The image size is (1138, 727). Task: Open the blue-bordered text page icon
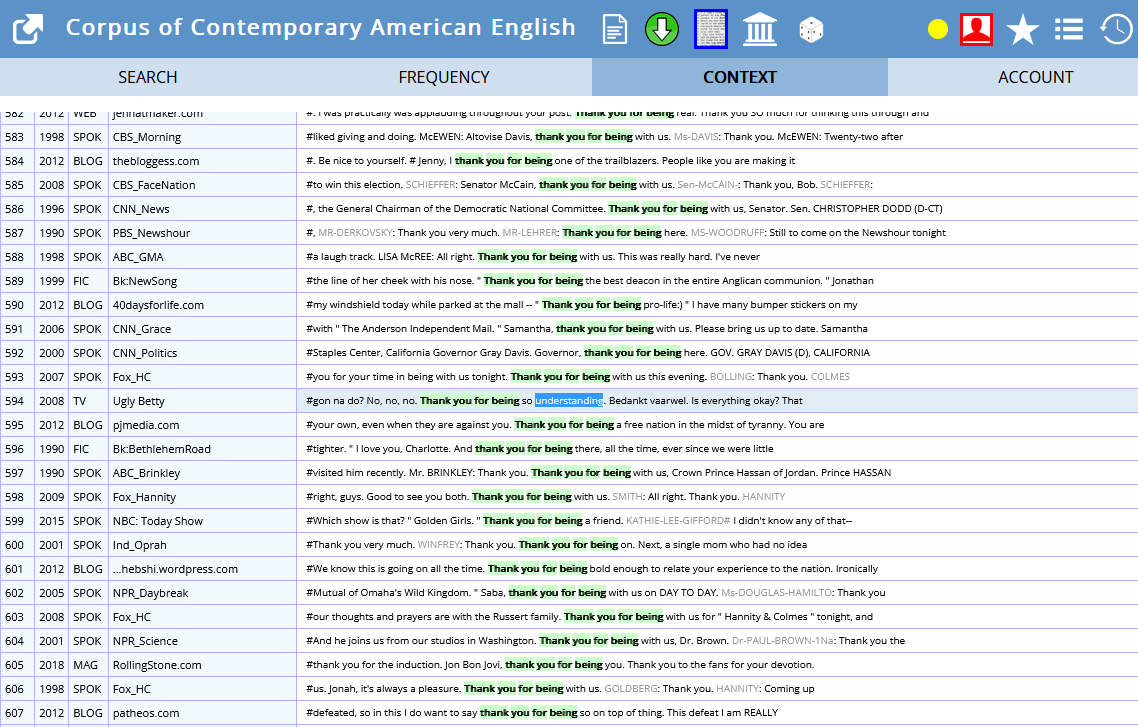tap(711, 30)
